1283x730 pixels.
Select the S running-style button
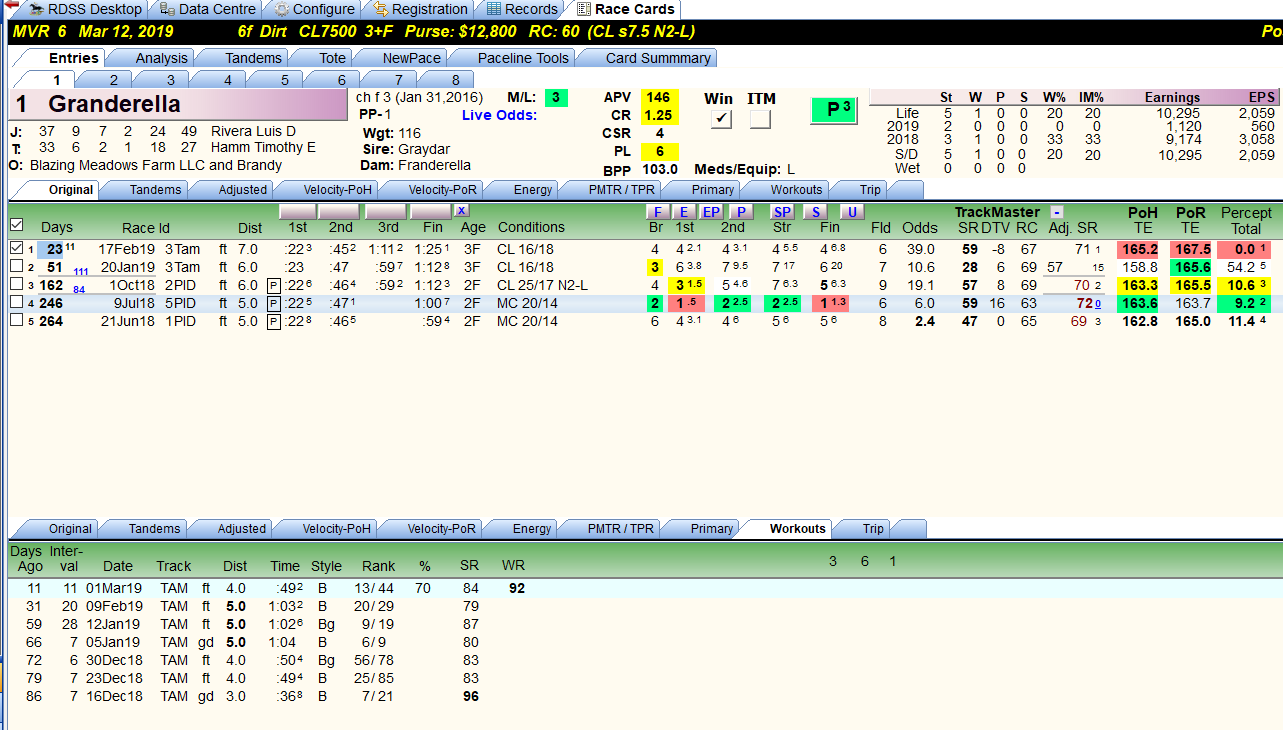click(816, 212)
